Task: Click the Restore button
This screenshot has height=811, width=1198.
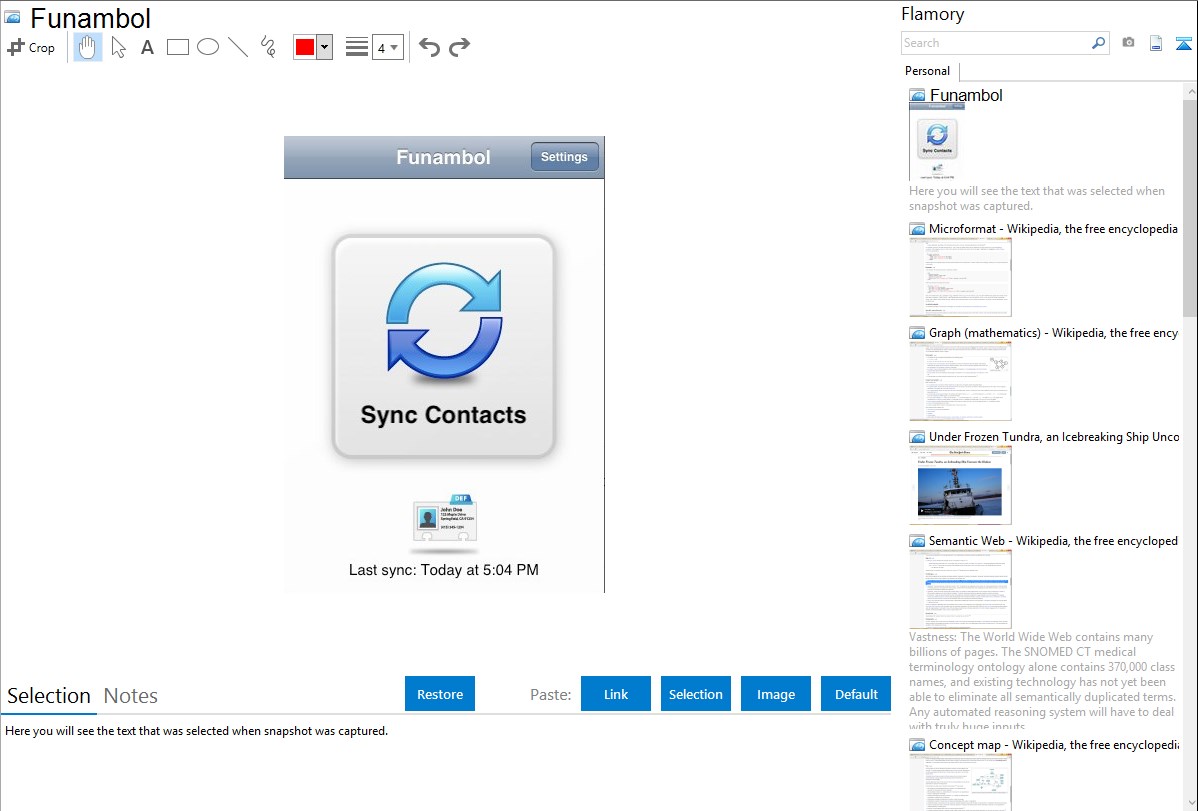Action: pyautogui.click(x=440, y=694)
